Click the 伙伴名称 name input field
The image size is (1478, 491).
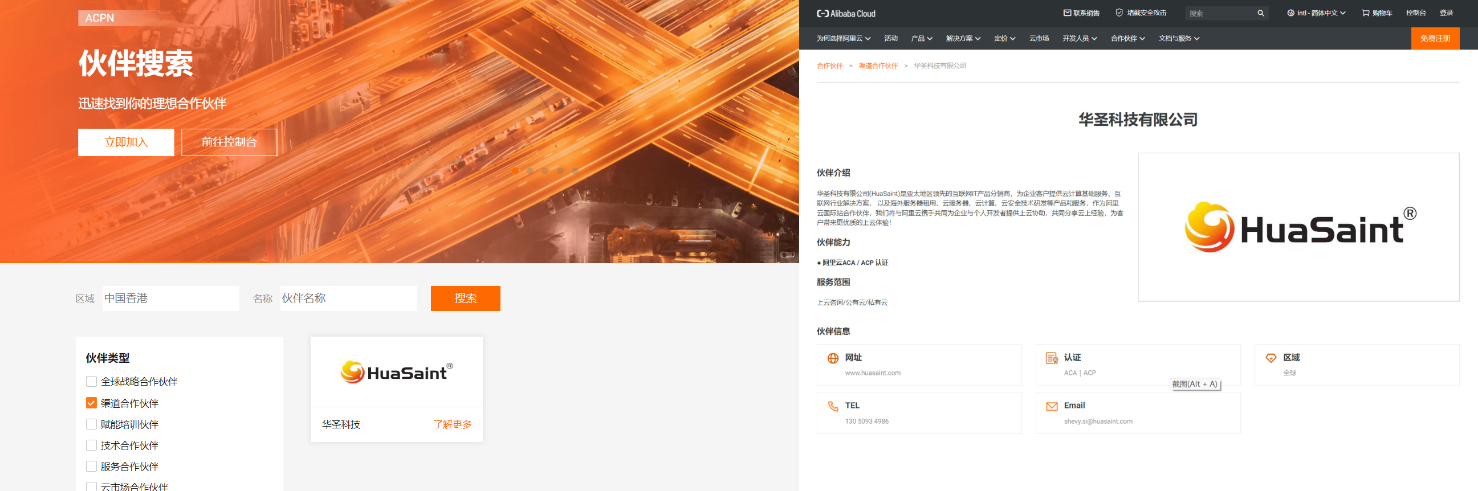347,298
